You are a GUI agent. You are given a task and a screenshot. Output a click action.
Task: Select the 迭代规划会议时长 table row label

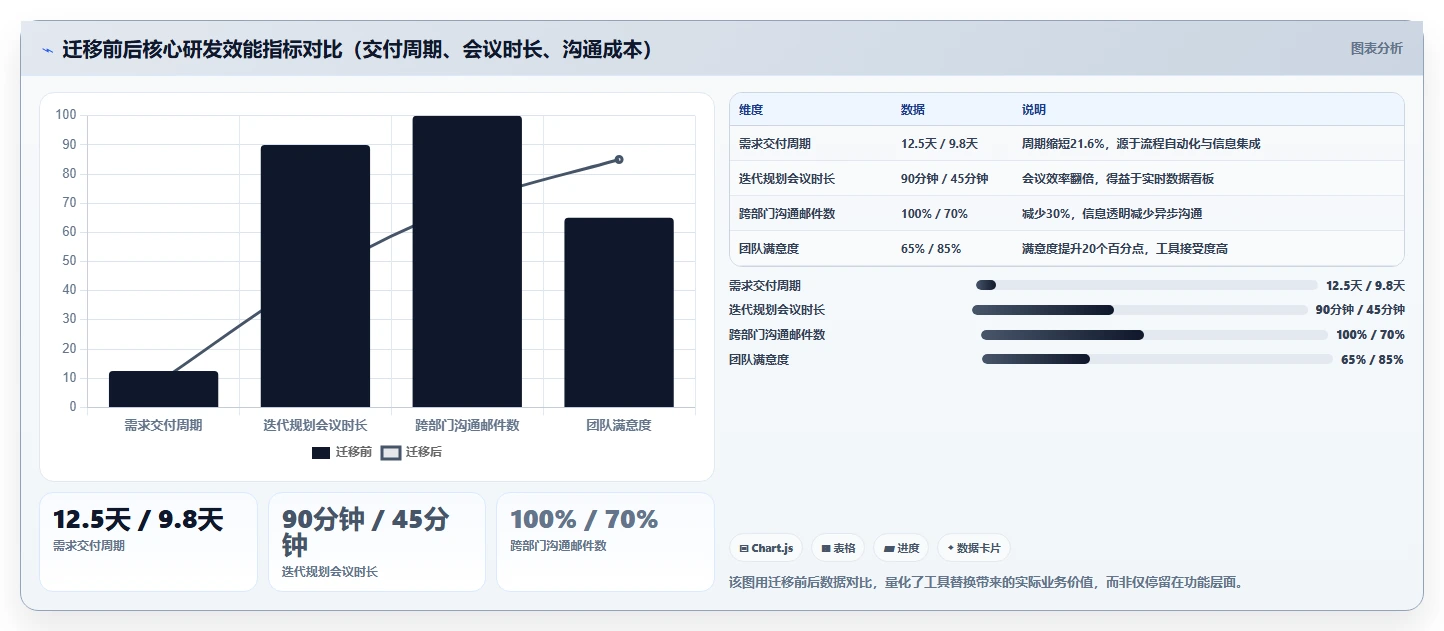coord(787,179)
